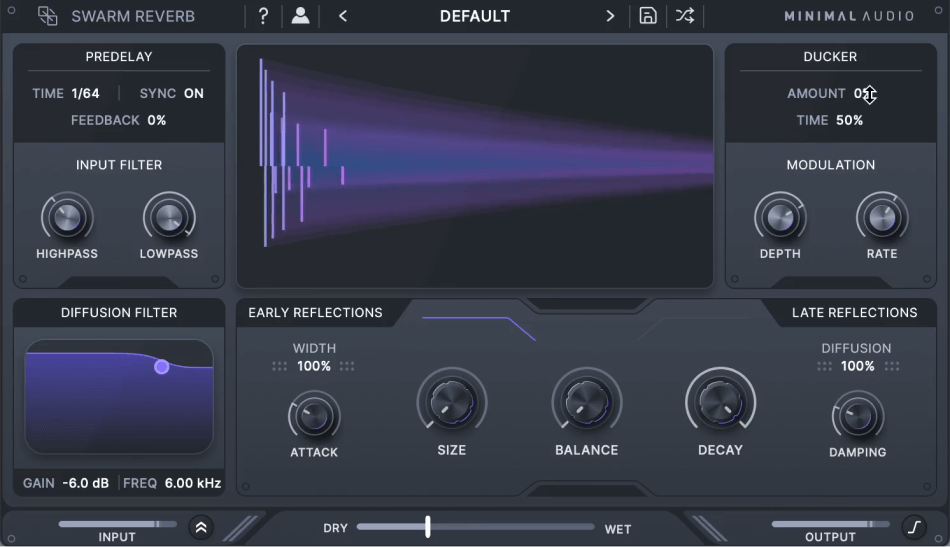Image resolution: width=950 pixels, height=547 pixels.
Task: Click the modulation RATE knob
Action: (882, 217)
